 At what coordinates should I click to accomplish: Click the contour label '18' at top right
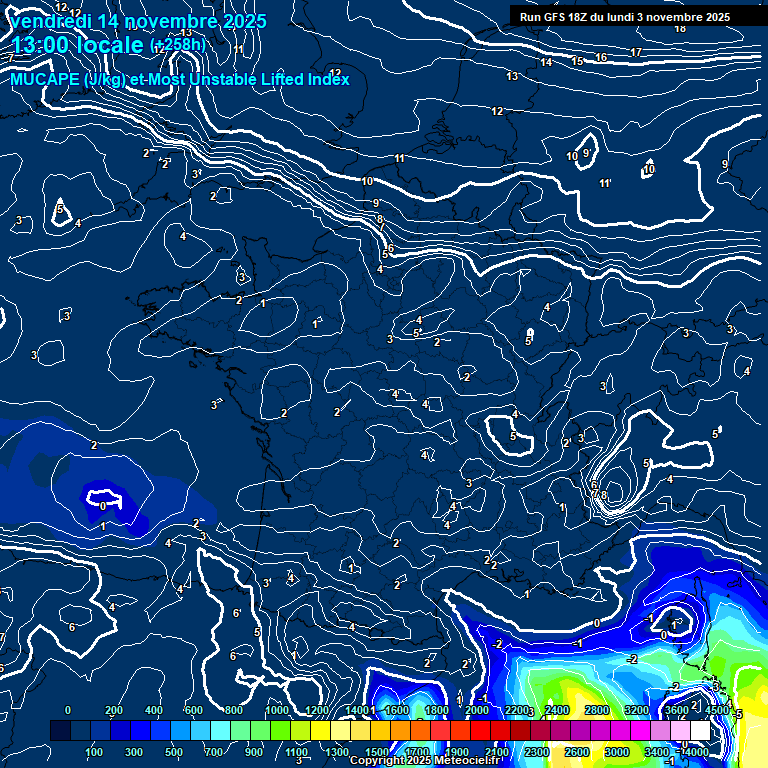pyautogui.click(x=680, y=29)
